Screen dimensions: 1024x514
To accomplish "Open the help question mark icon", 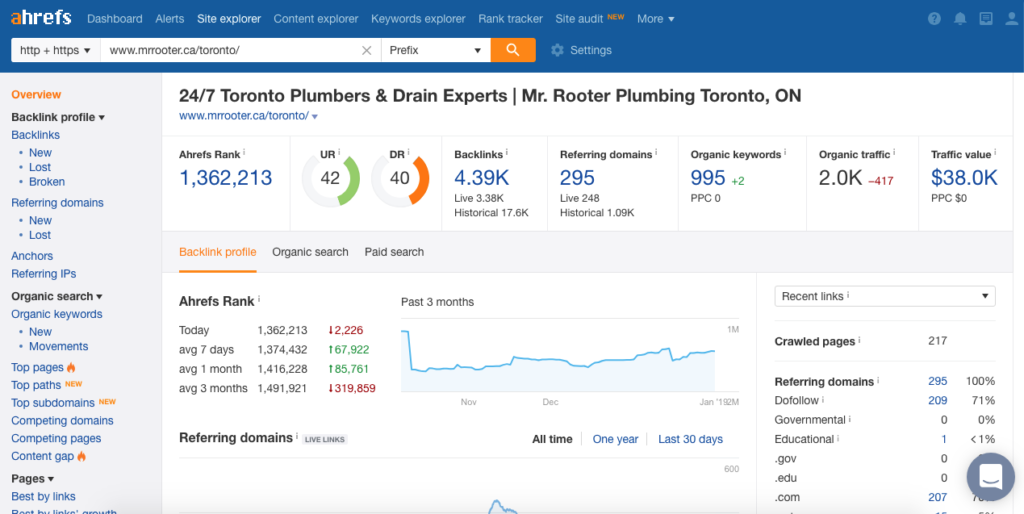I will point(935,19).
